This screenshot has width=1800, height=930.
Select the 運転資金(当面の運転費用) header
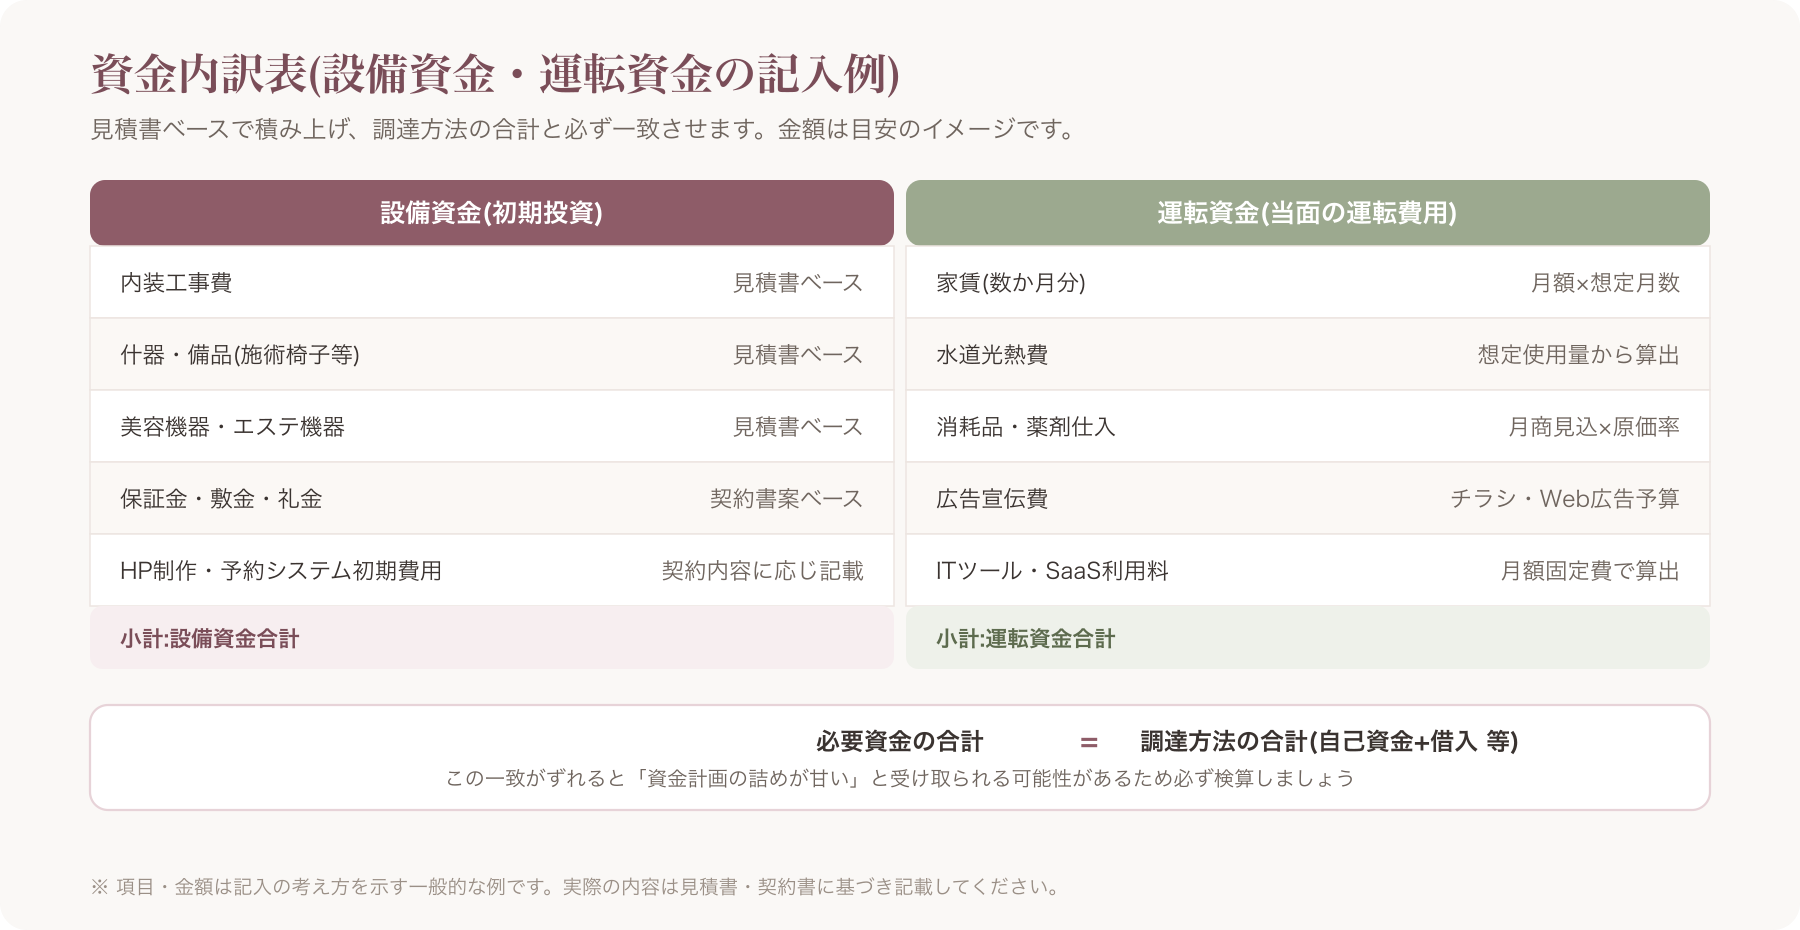(1308, 213)
